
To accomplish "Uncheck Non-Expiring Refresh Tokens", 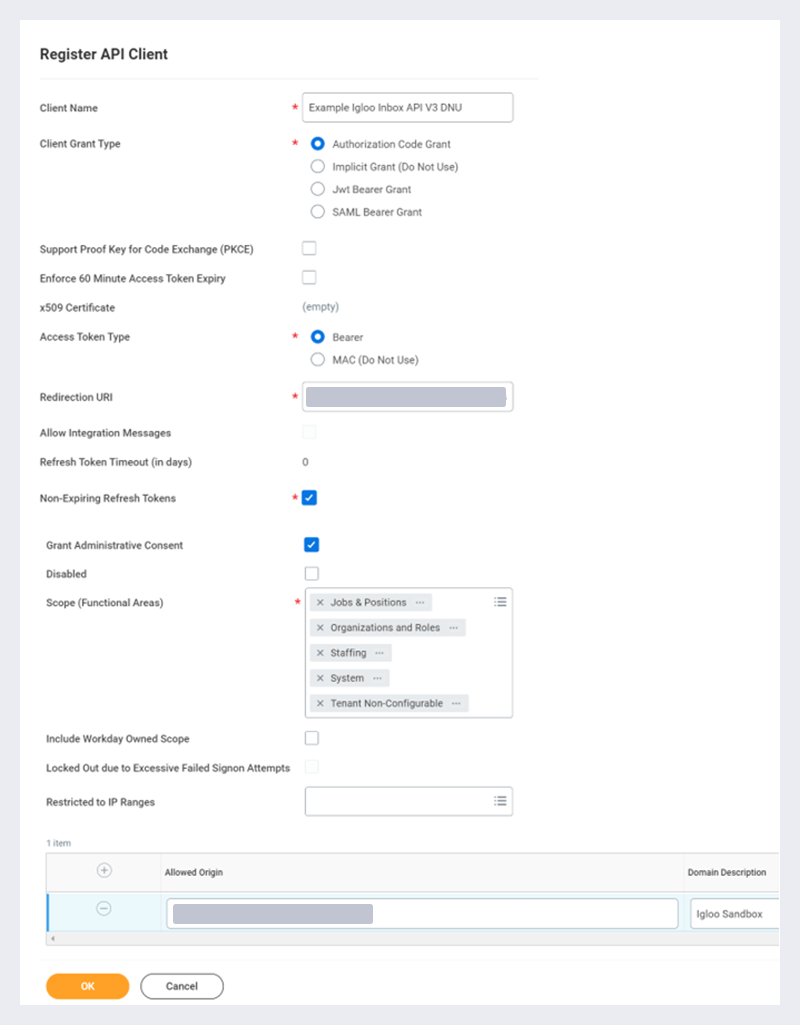I will pyautogui.click(x=309, y=498).
